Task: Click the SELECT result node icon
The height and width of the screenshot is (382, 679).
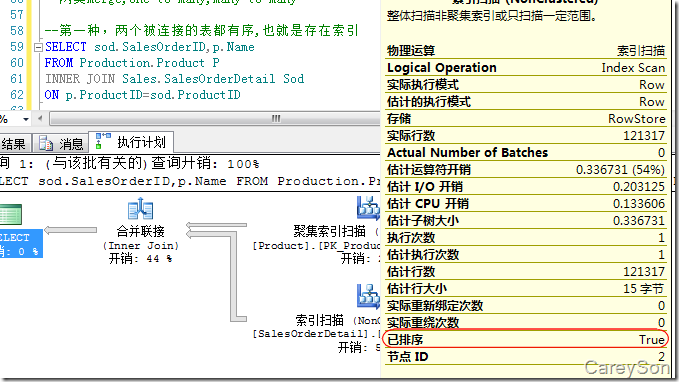Action: [x=10, y=214]
